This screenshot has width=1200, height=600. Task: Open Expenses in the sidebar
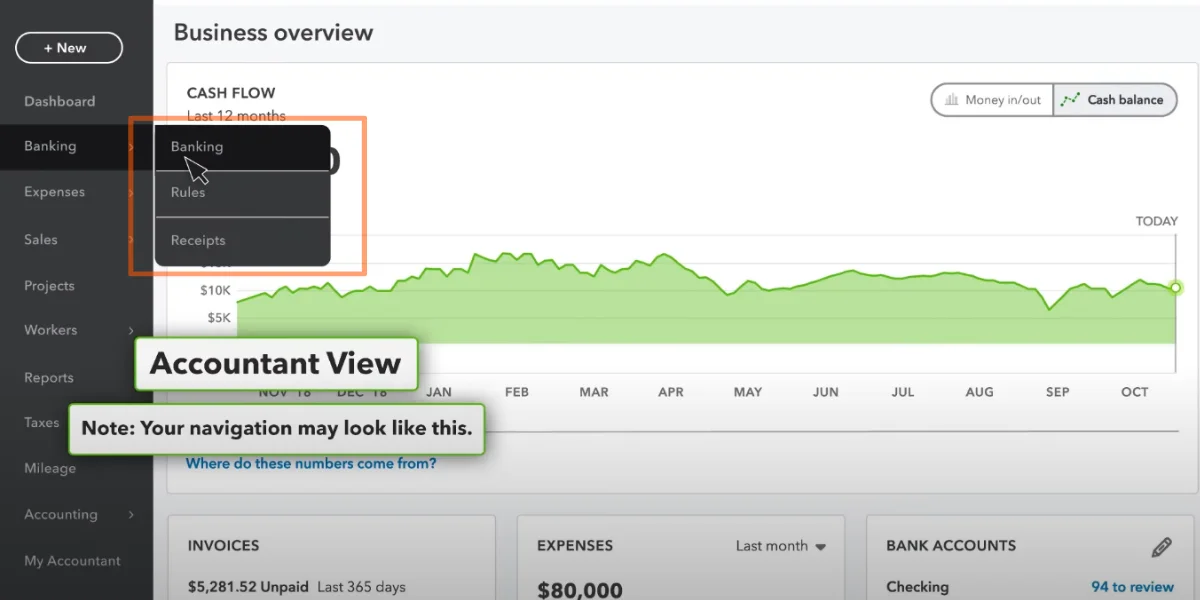click(54, 192)
